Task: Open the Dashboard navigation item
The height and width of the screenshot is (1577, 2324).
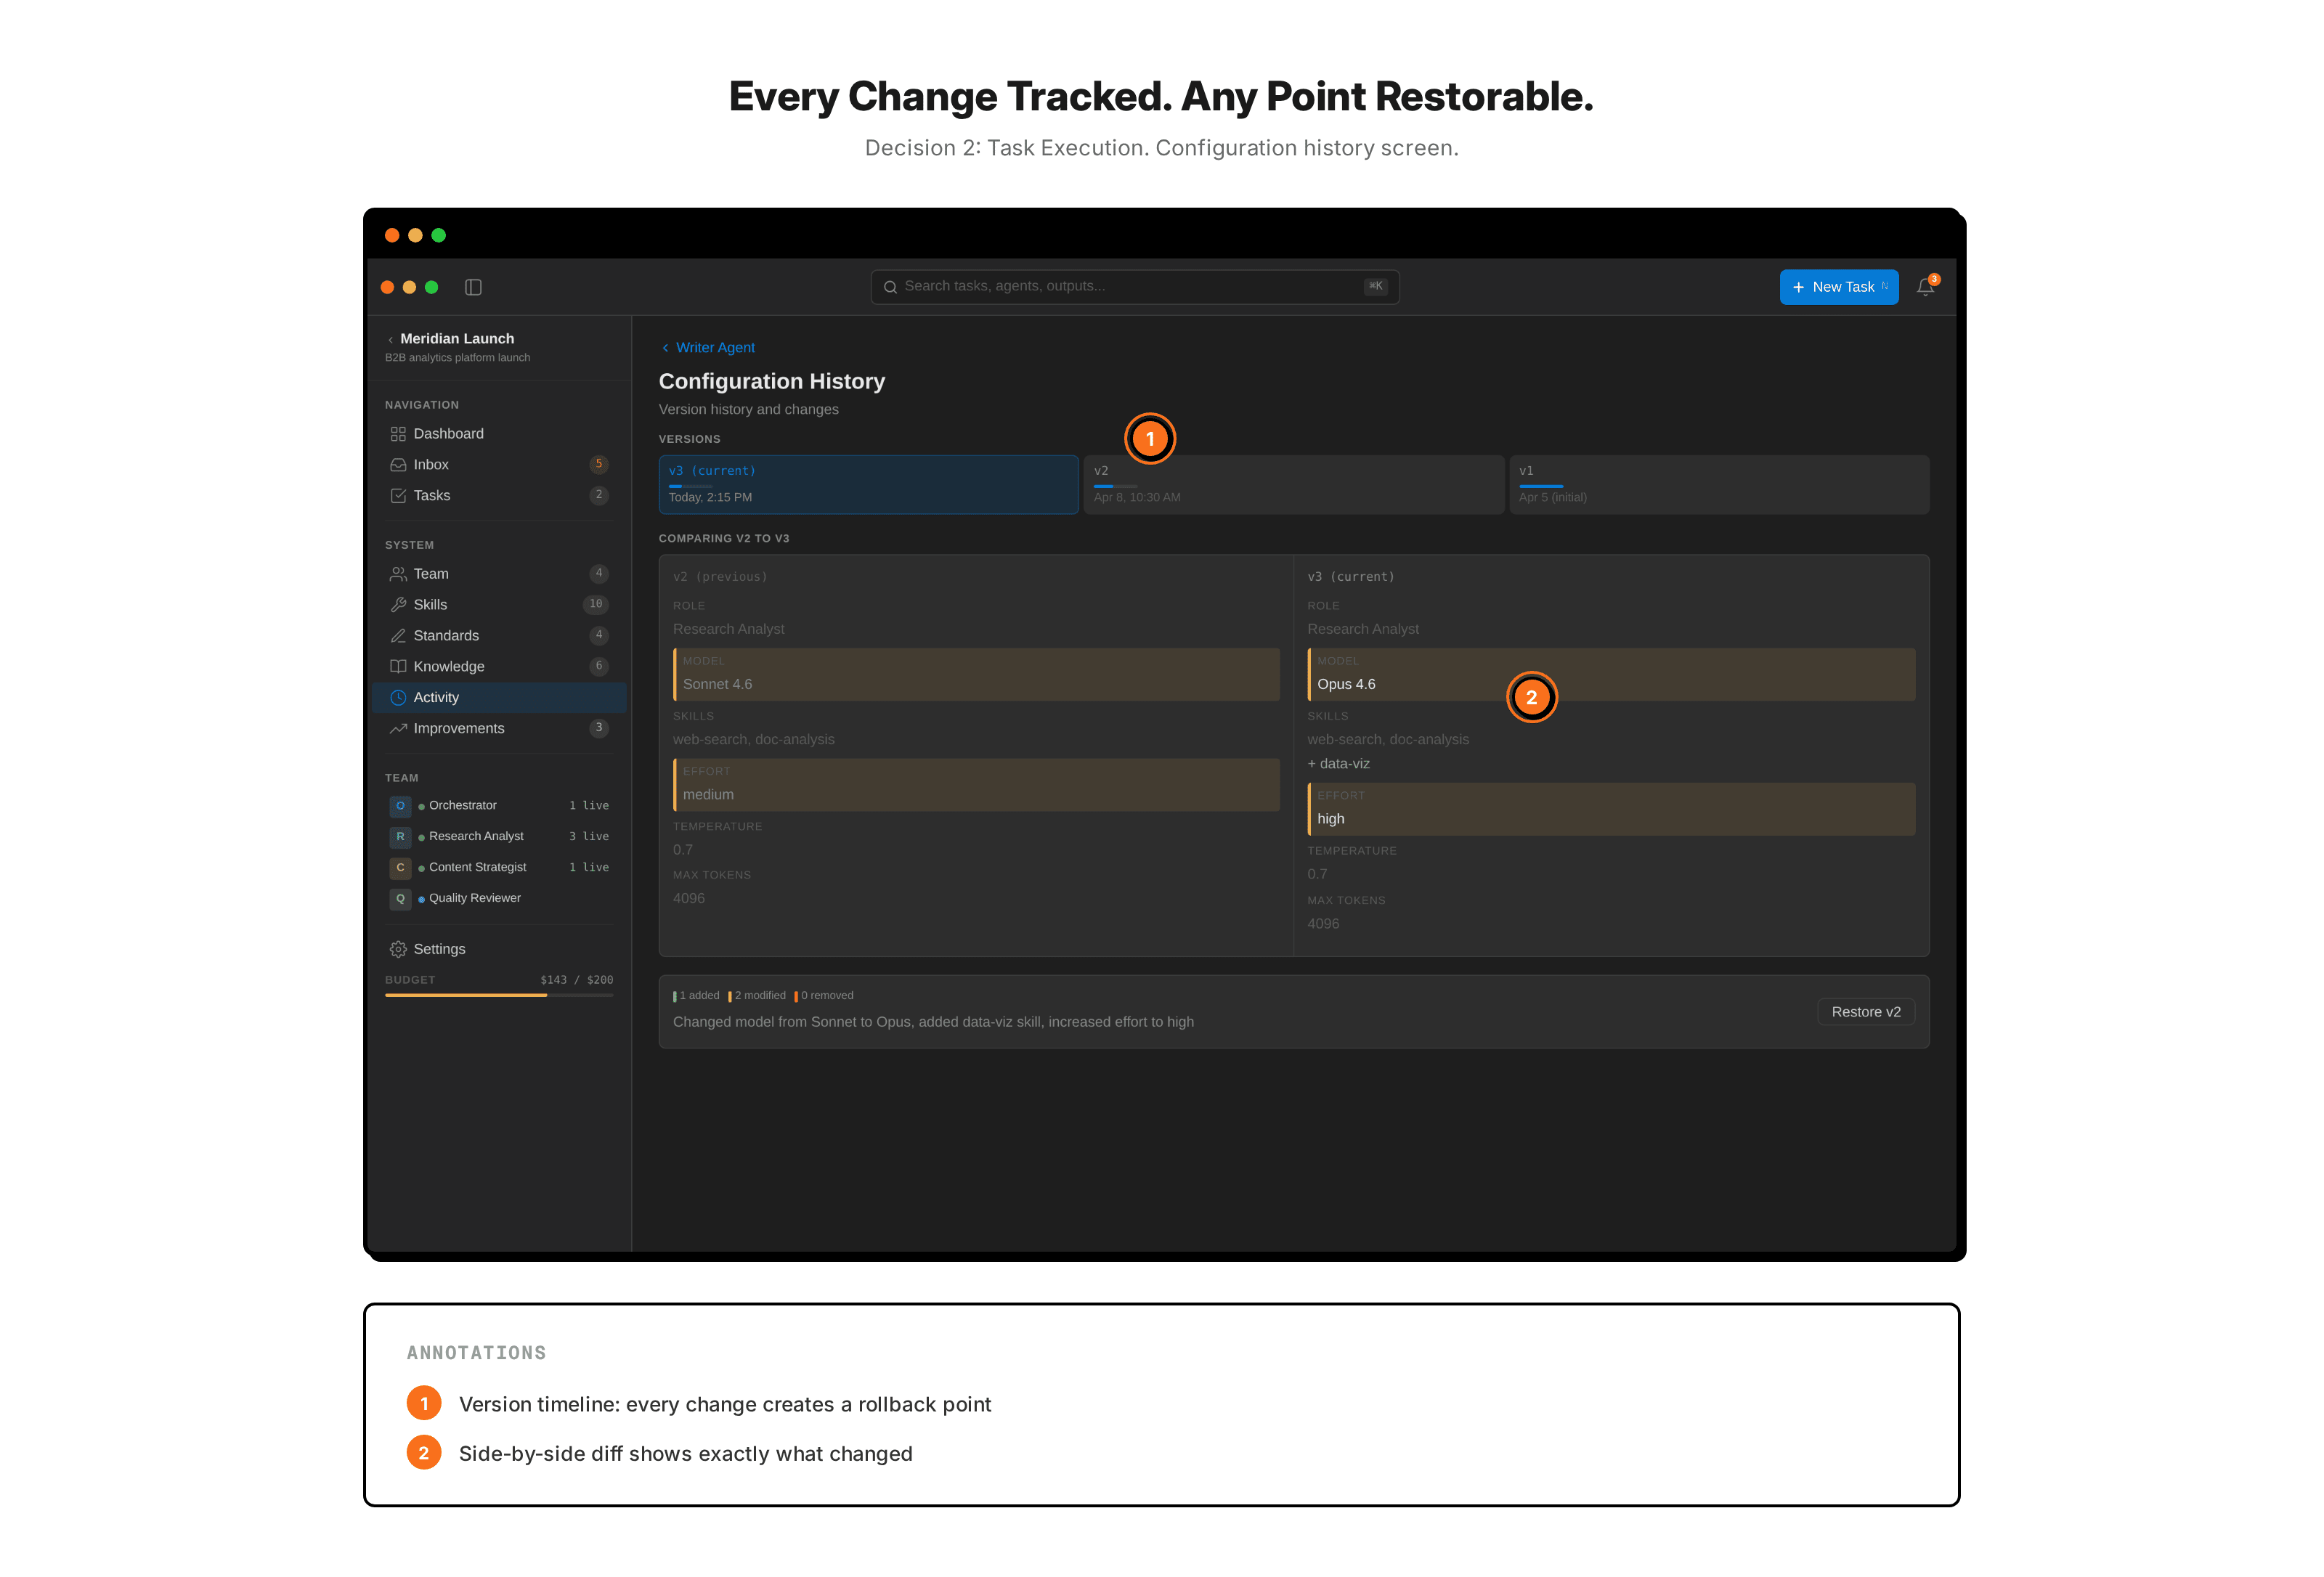Action: (x=499, y=434)
